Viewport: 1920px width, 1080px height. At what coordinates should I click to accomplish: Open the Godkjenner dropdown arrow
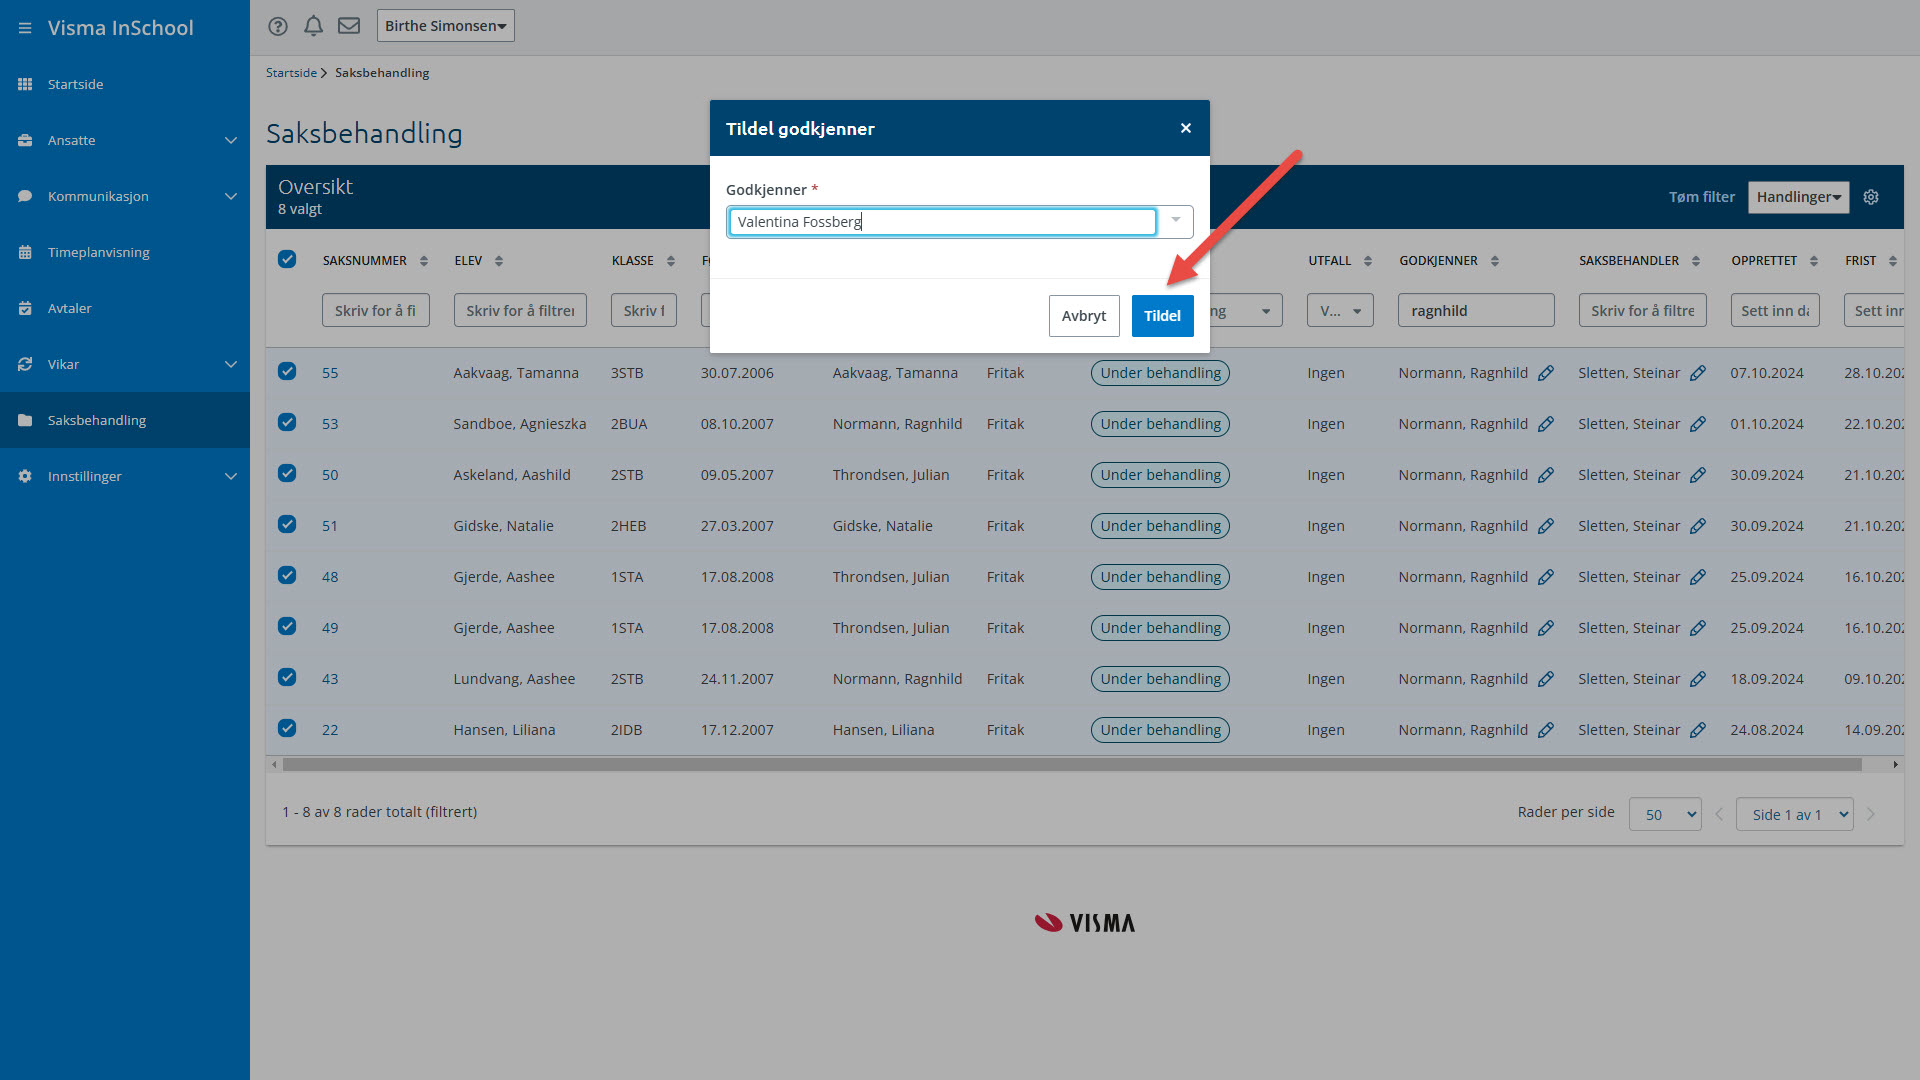tap(1176, 221)
